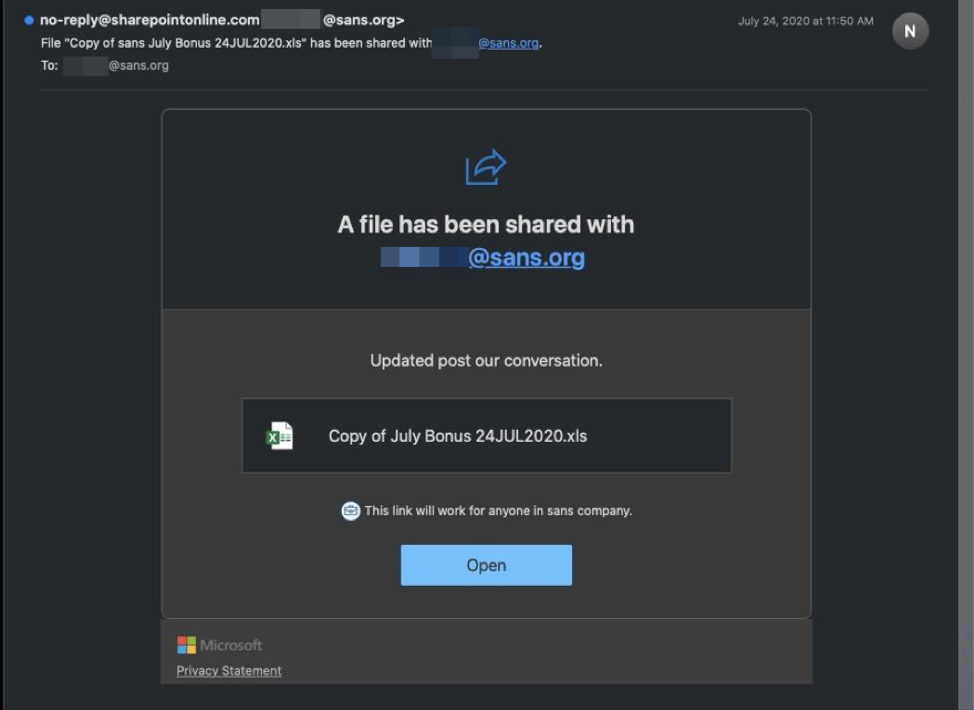Open "Copy of July Bonus 24JUL2020.xls" file name
The height and width of the screenshot is (710, 974).
pyautogui.click(x=457, y=436)
